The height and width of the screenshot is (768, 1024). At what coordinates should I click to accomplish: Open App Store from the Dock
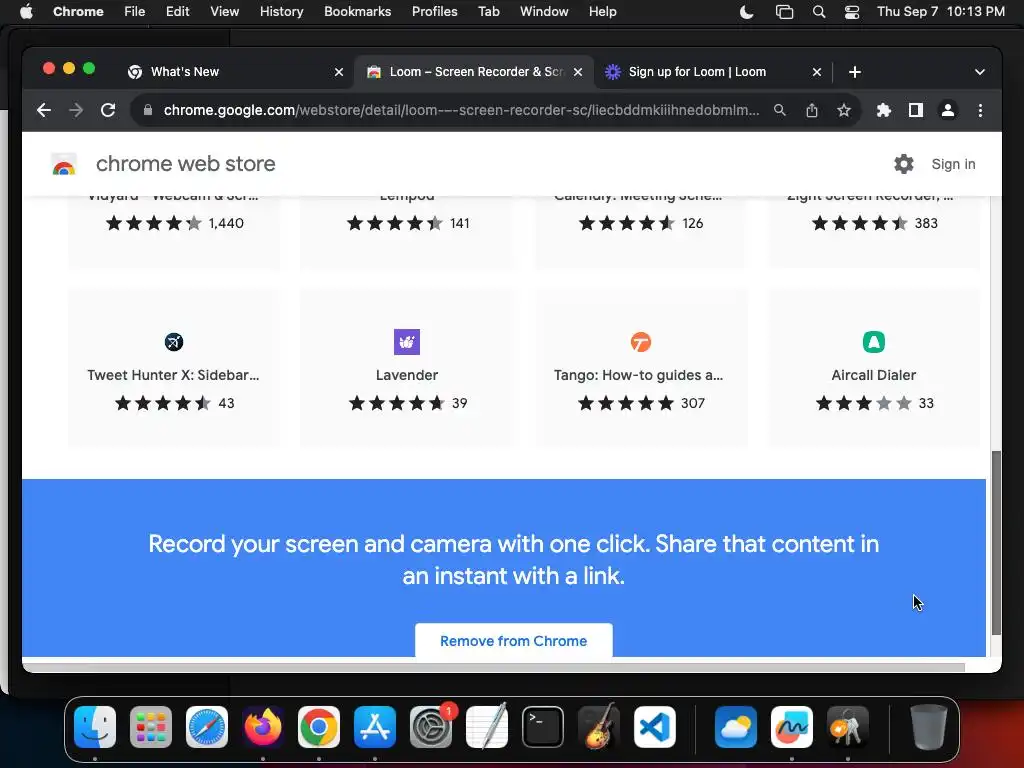pos(375,727)
